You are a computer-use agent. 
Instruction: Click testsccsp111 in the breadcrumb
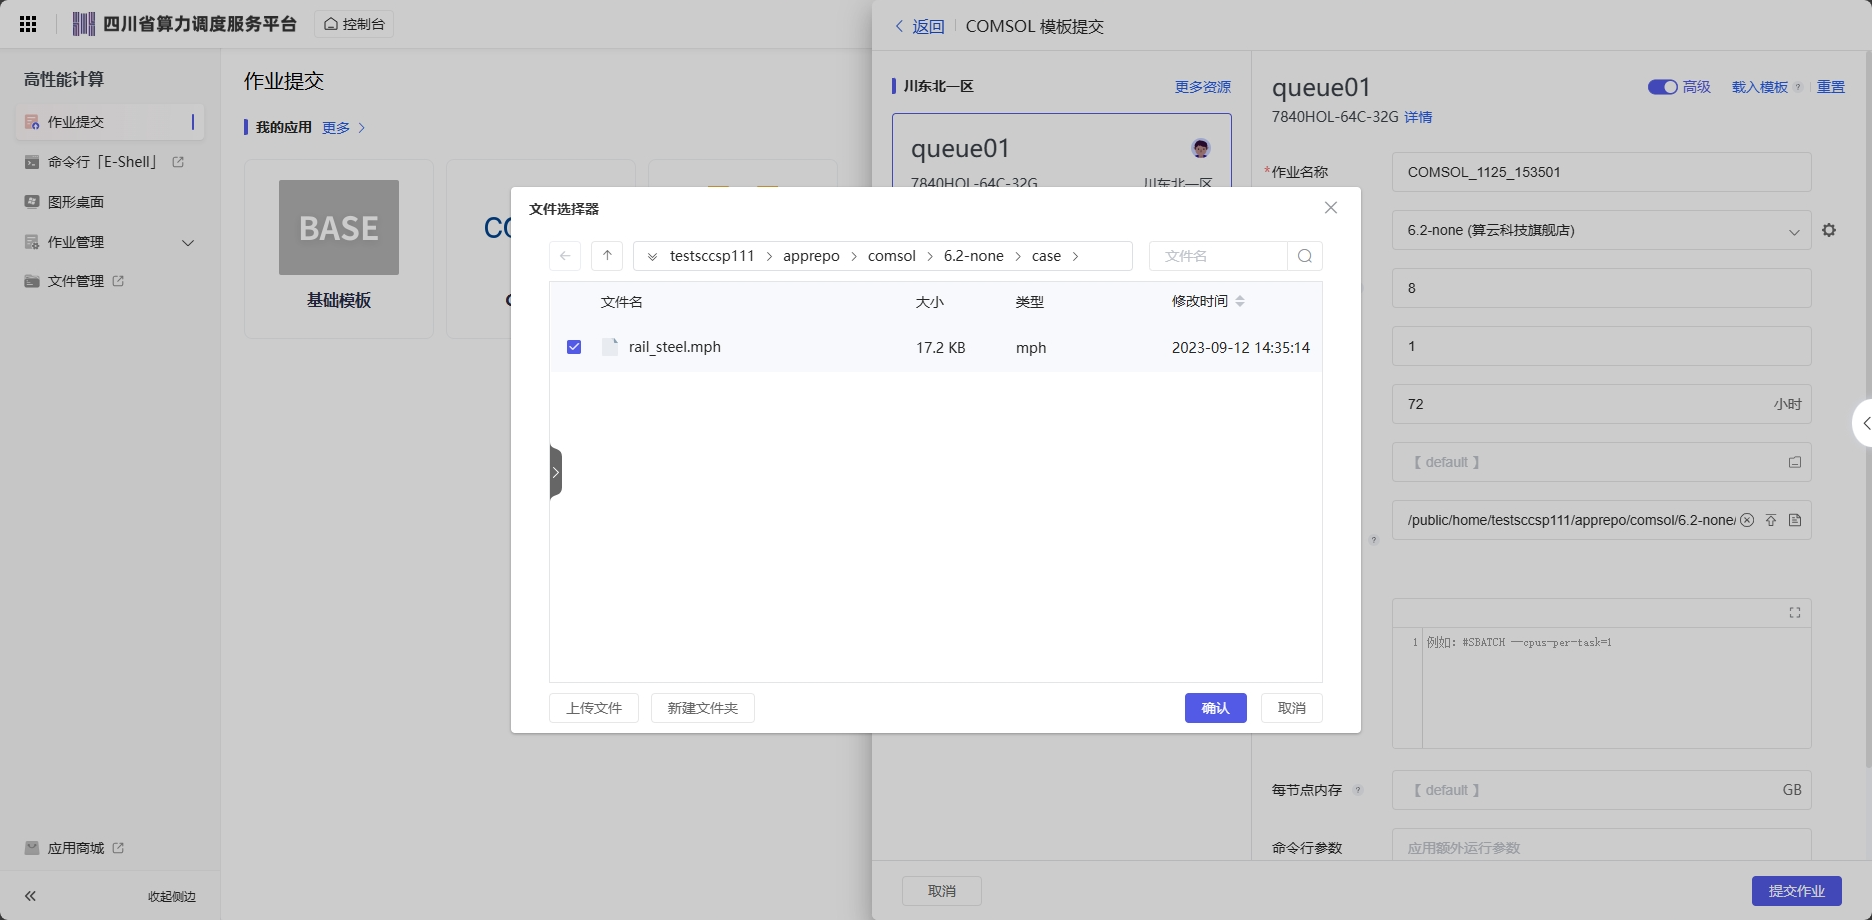tap(712, 256)
